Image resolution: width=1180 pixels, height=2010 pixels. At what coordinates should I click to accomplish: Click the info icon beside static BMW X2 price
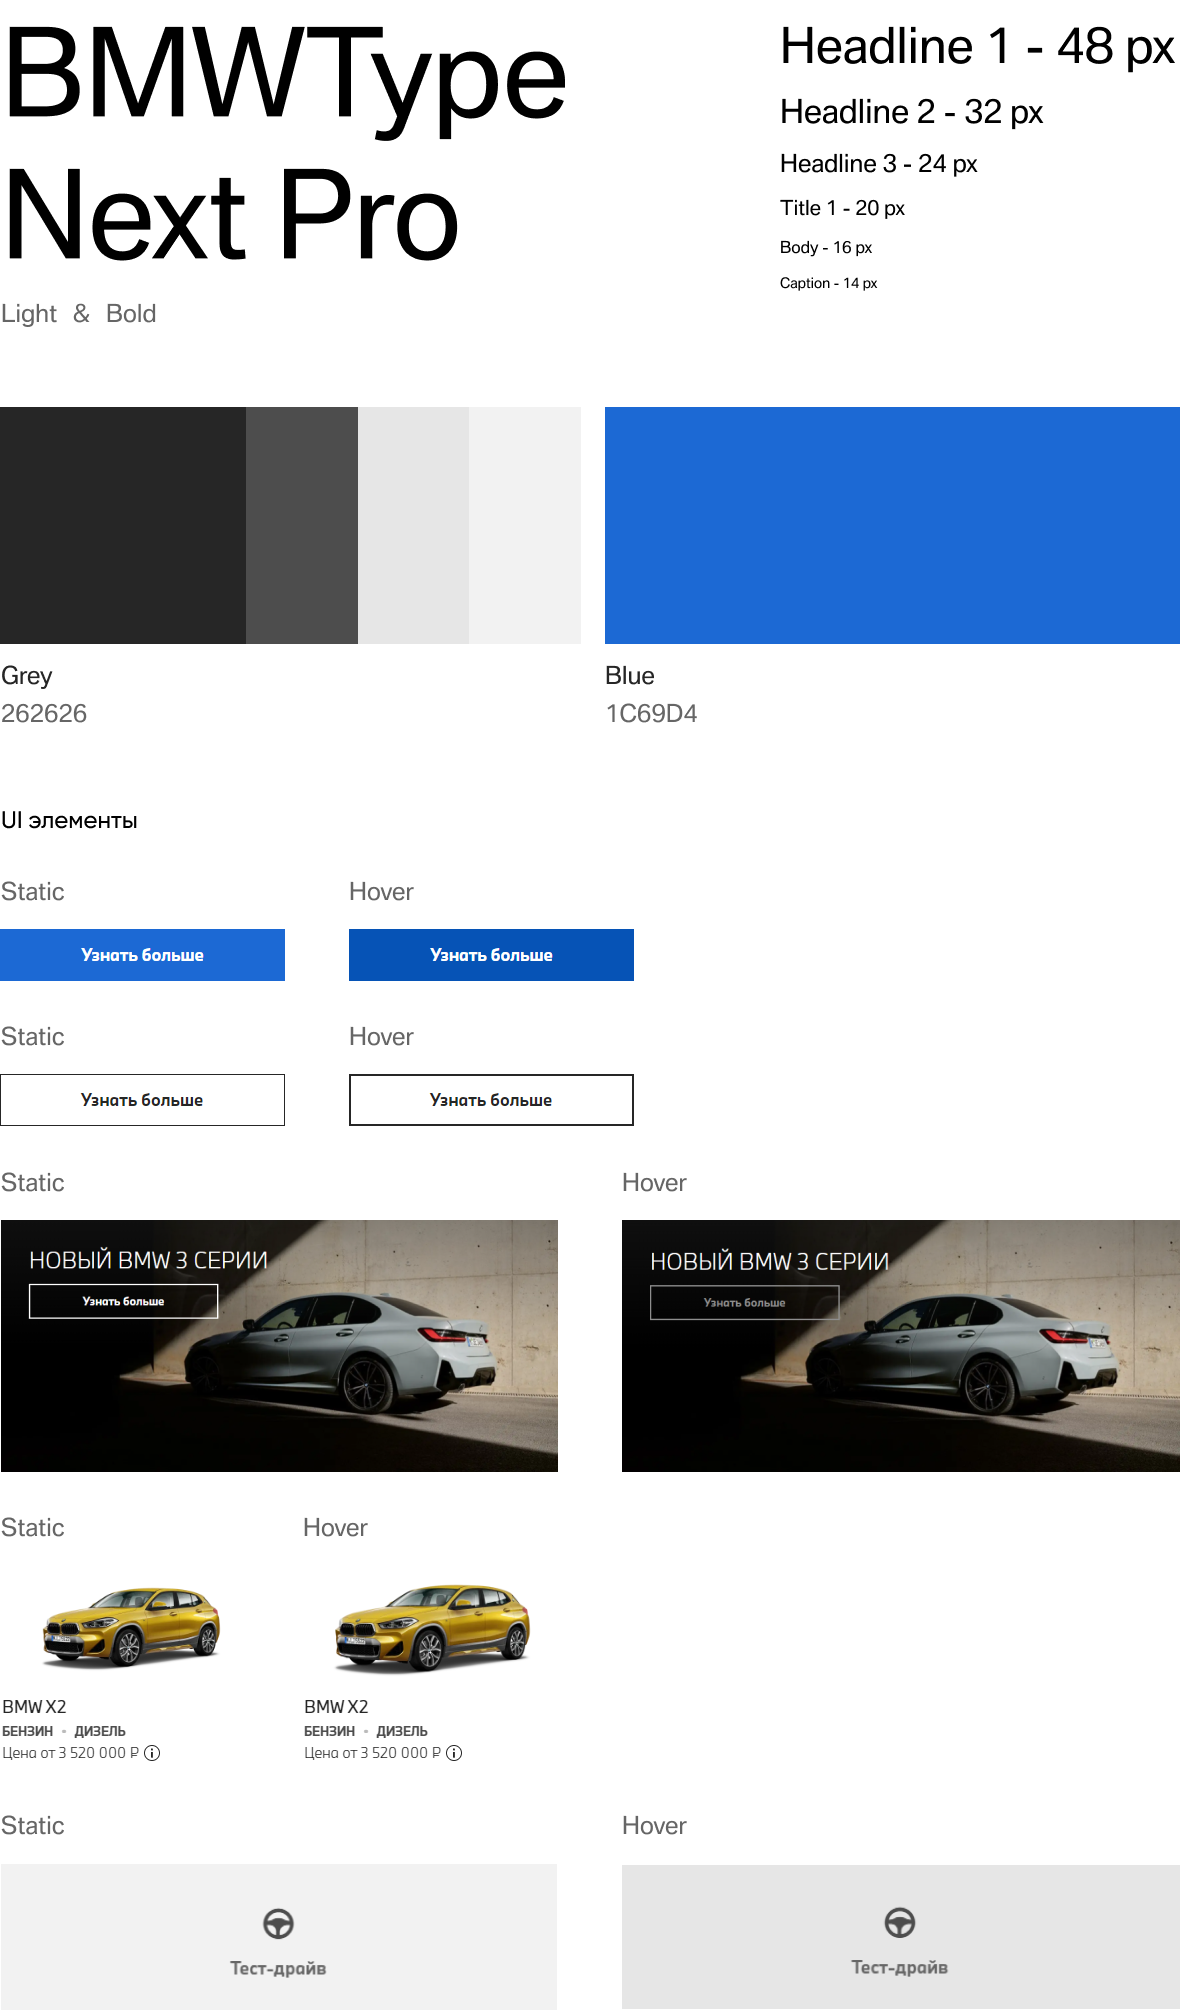152,1753
